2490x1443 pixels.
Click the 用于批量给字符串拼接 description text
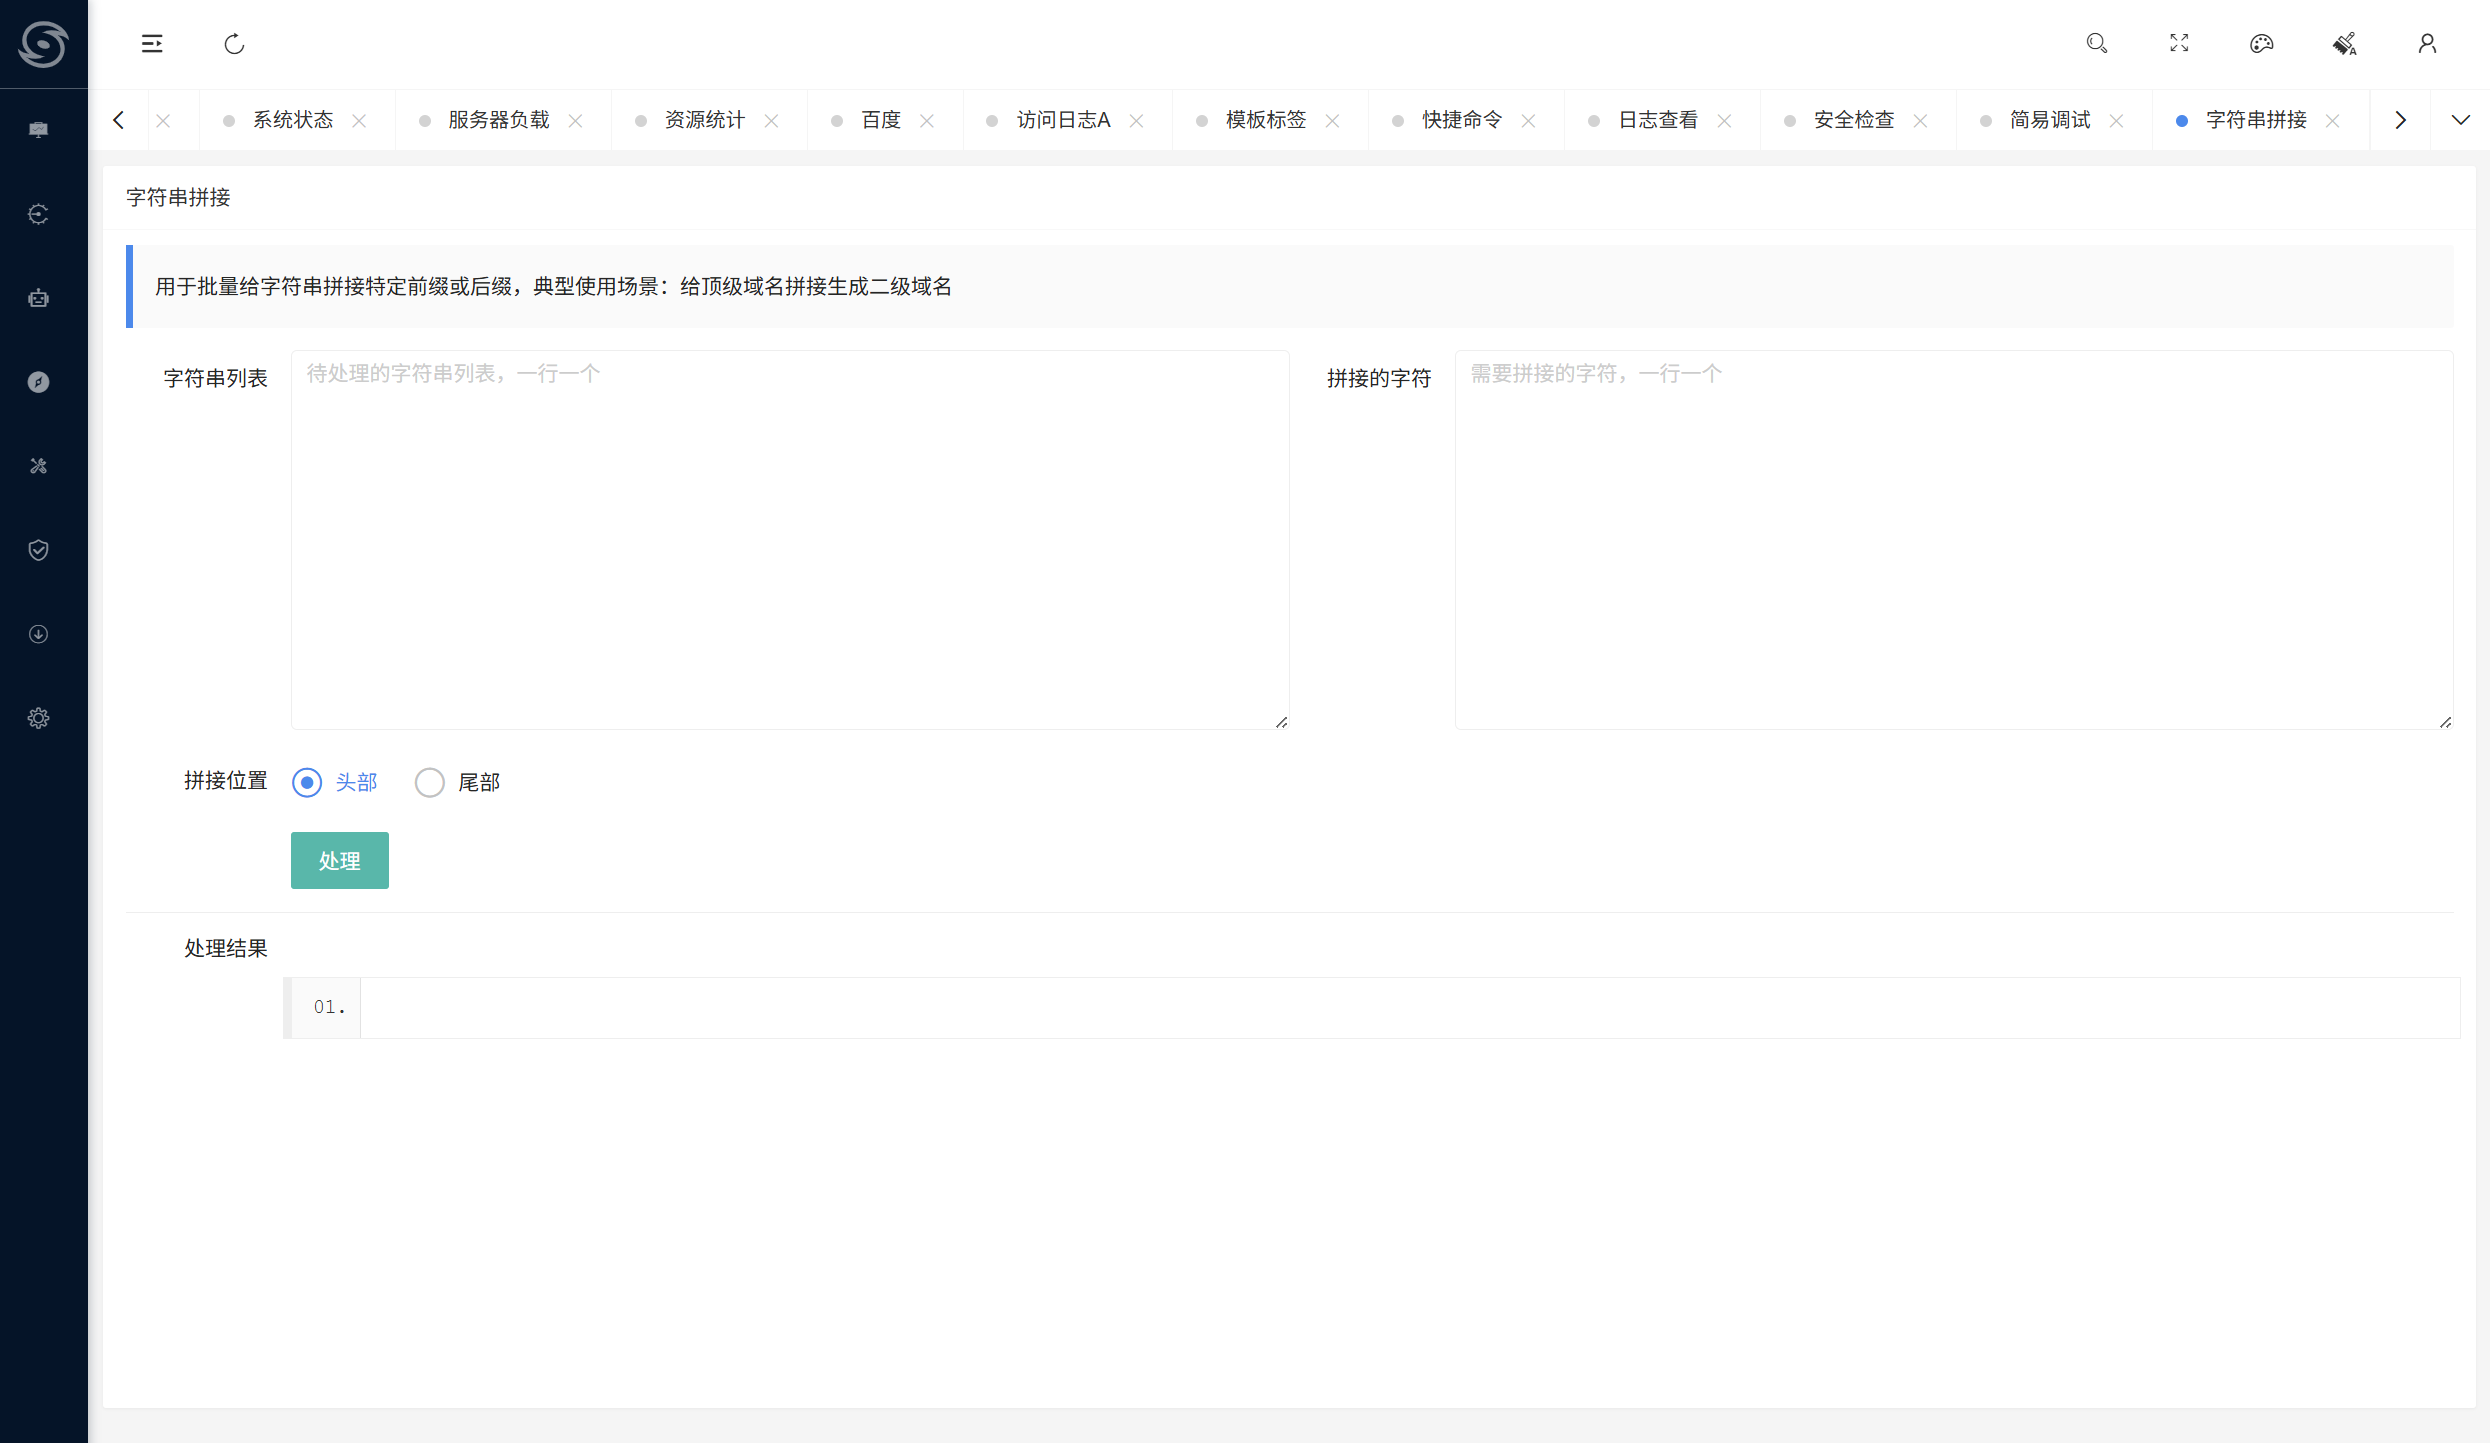[553, 287]
